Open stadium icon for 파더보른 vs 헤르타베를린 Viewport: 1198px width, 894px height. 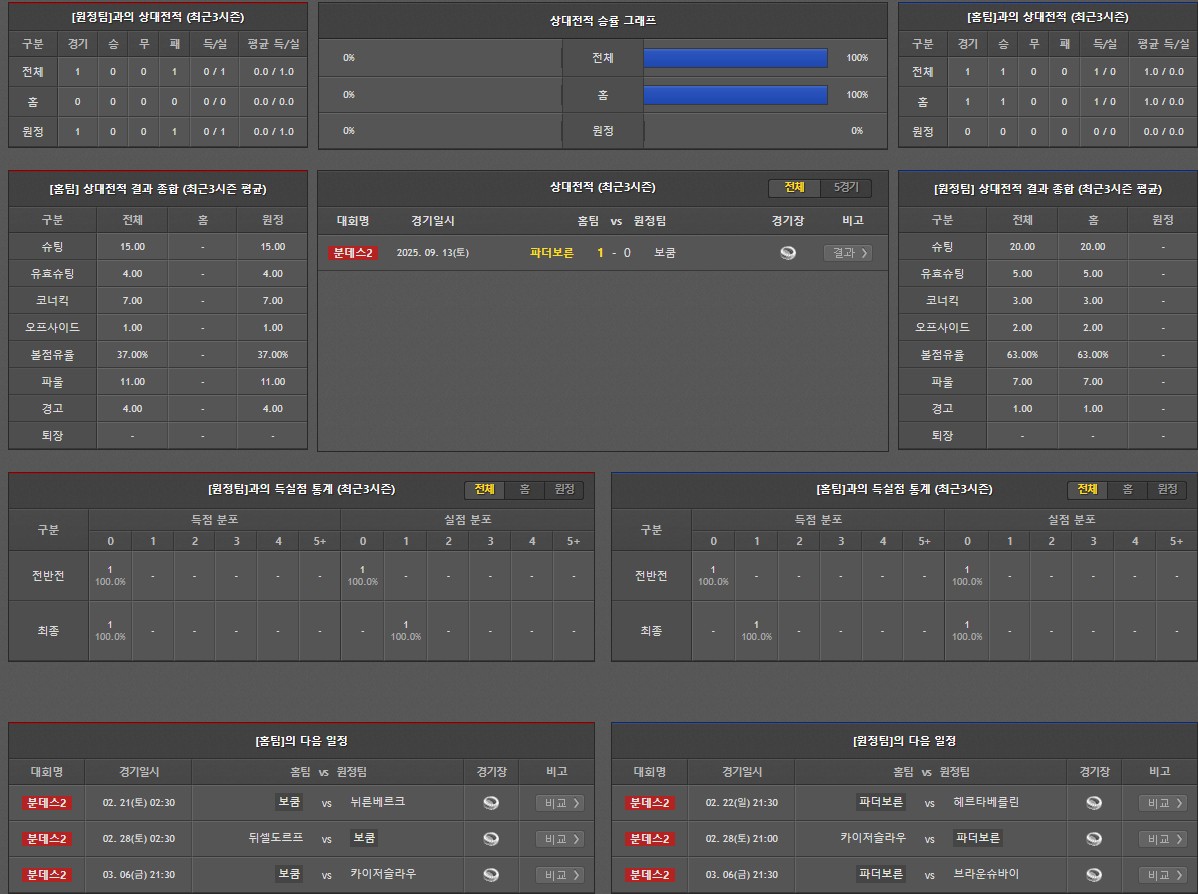tap(1094, 803)
